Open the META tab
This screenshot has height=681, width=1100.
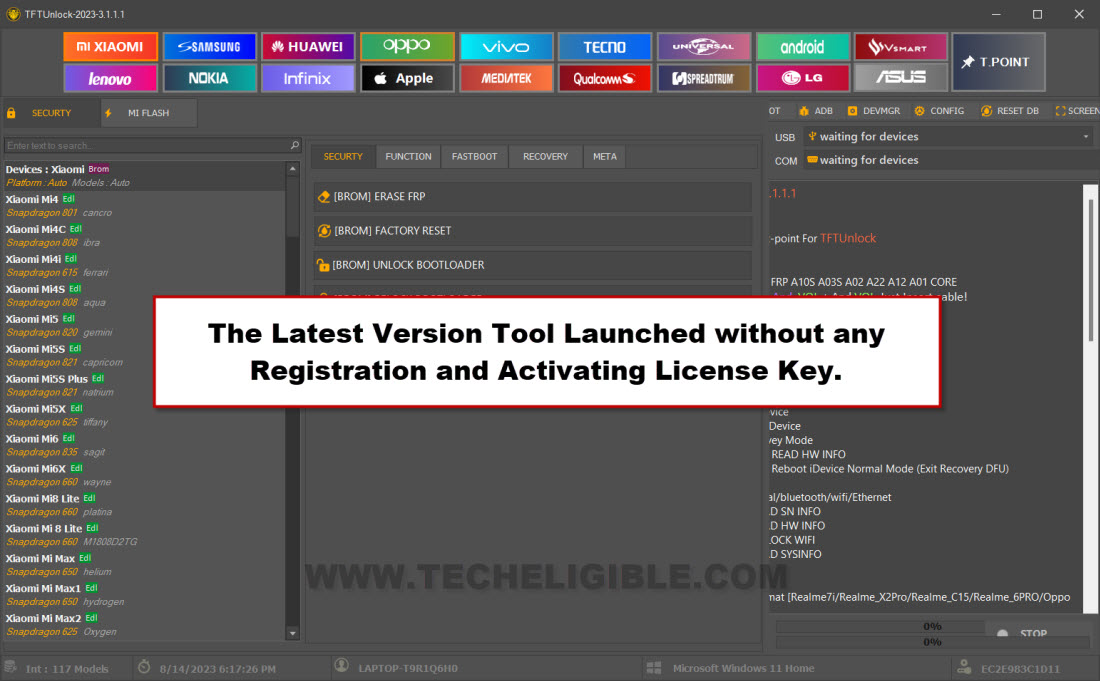[x=605, y=156]
